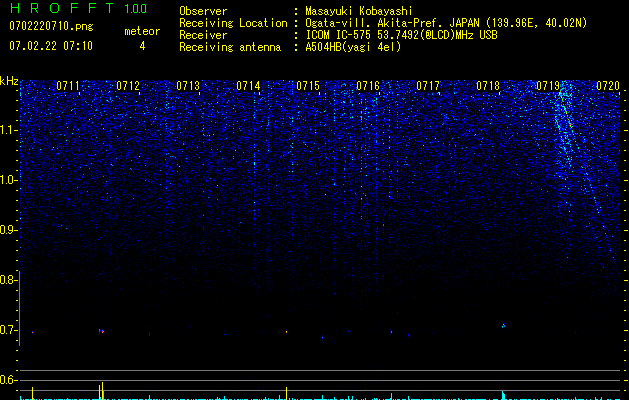Click the 0.8 frequency axis label

click(x=8, y=280)
